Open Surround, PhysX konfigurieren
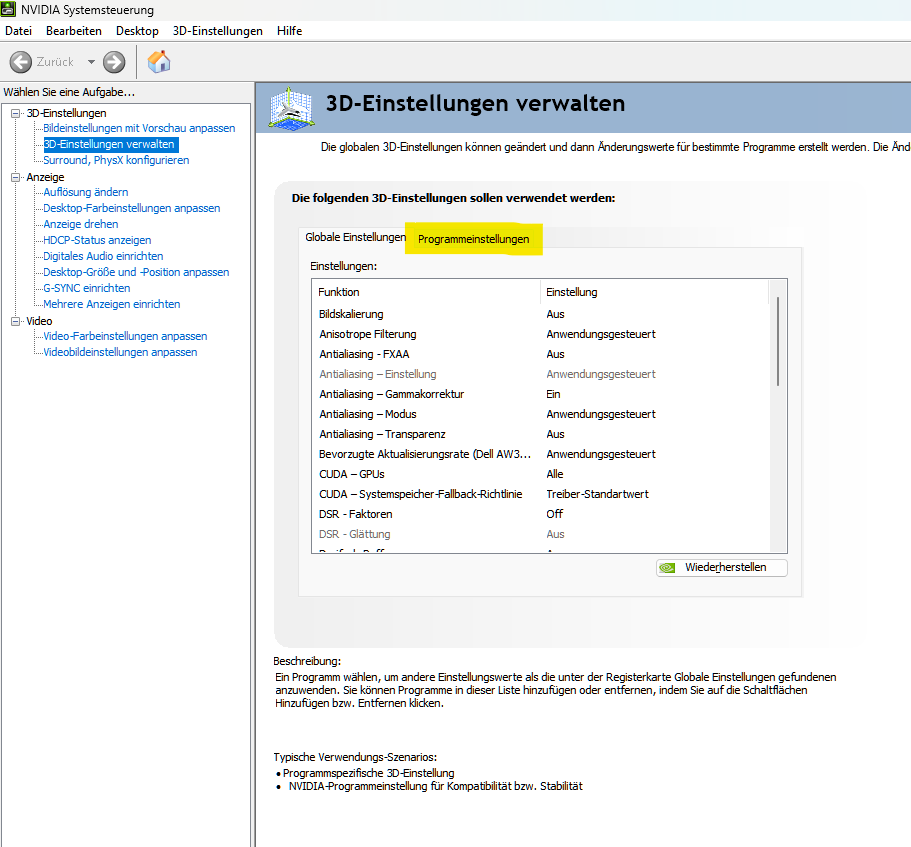Viewport: 911px width, 847px height. pyautogui.click(x=116, y=160)
